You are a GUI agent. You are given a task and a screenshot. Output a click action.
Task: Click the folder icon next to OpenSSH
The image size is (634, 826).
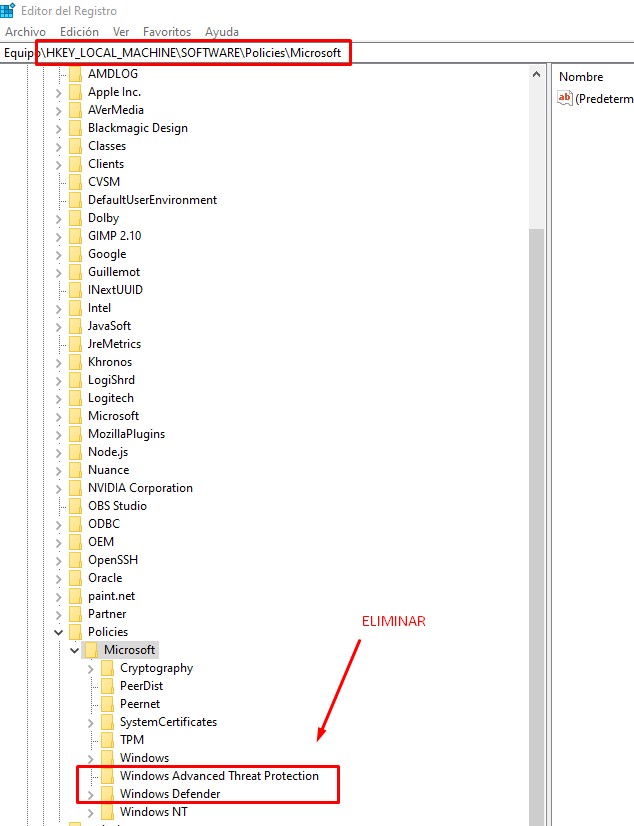[75, 560]
